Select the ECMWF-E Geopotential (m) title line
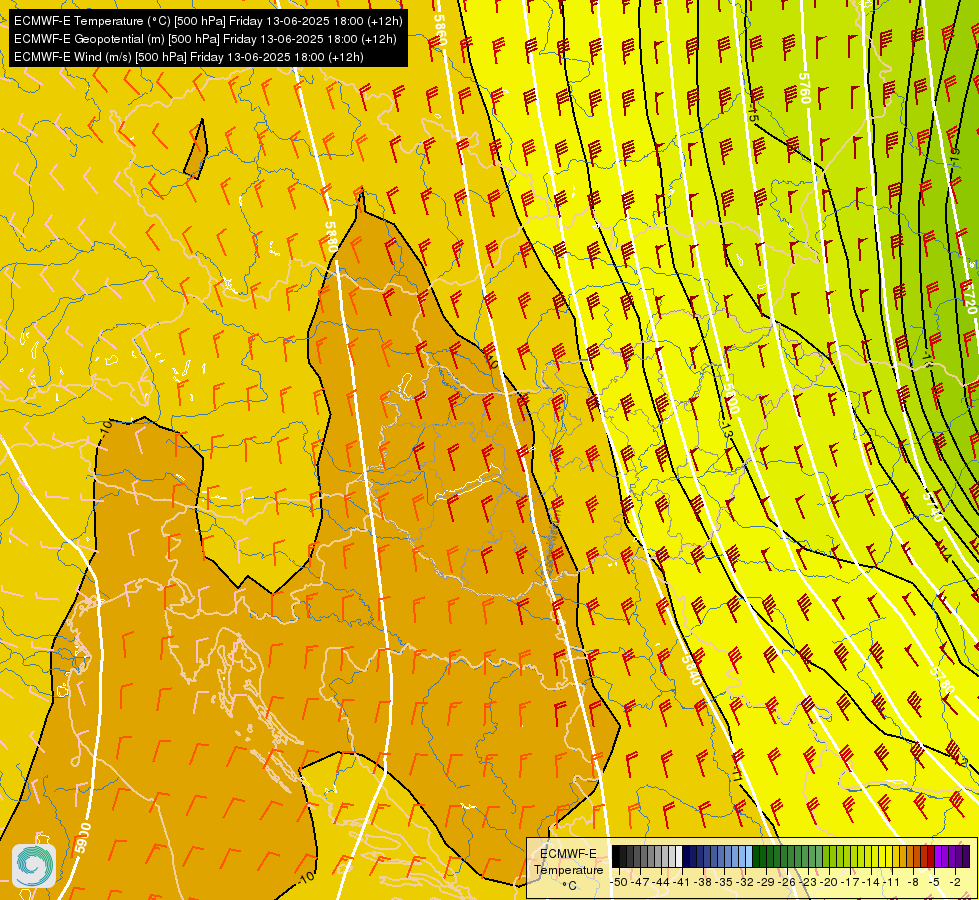Image resolution: width=979 pixels, height=900 pixels. tap(205, 39)
